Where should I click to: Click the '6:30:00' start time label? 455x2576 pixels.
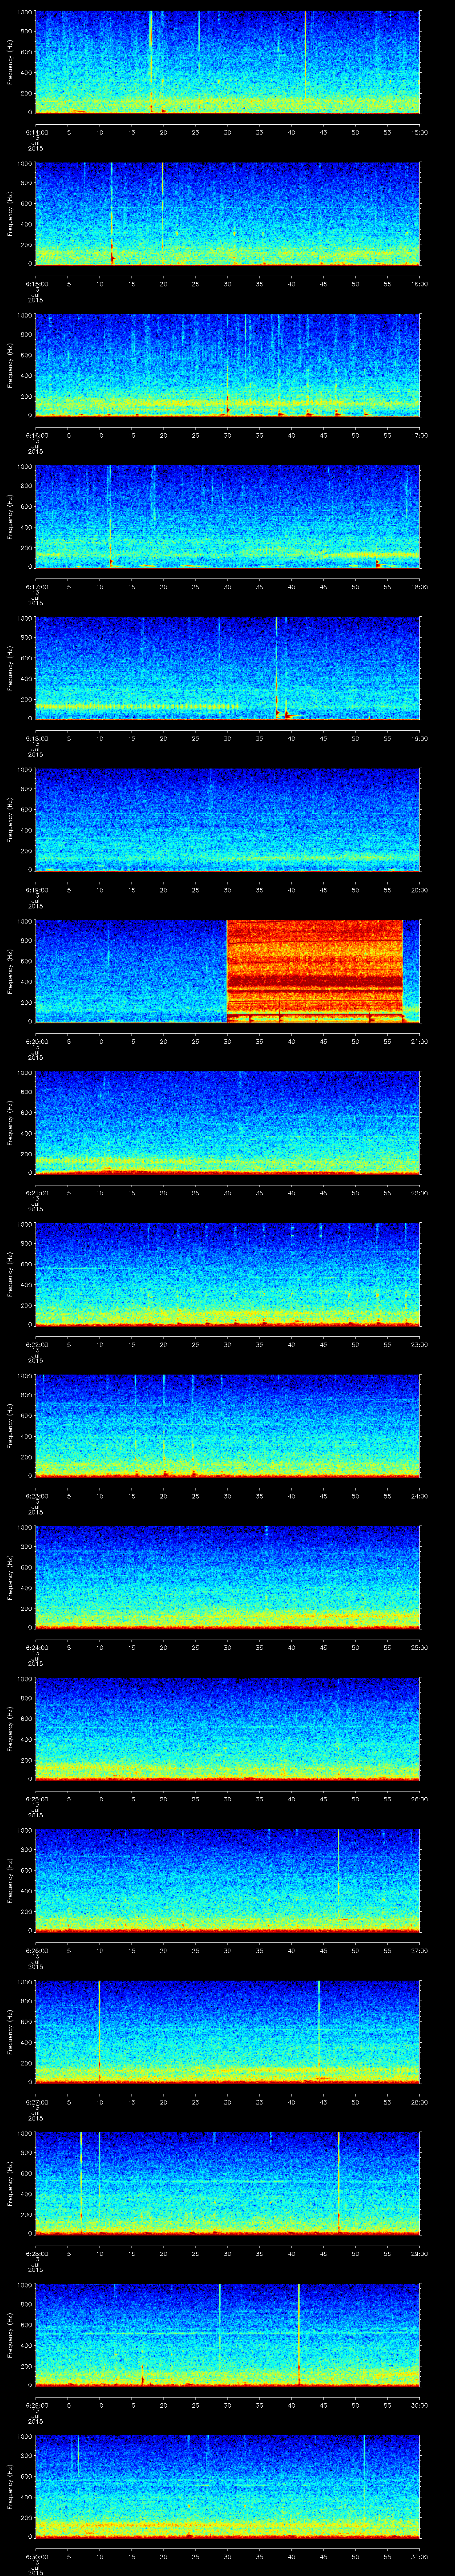coord(37,2556)
